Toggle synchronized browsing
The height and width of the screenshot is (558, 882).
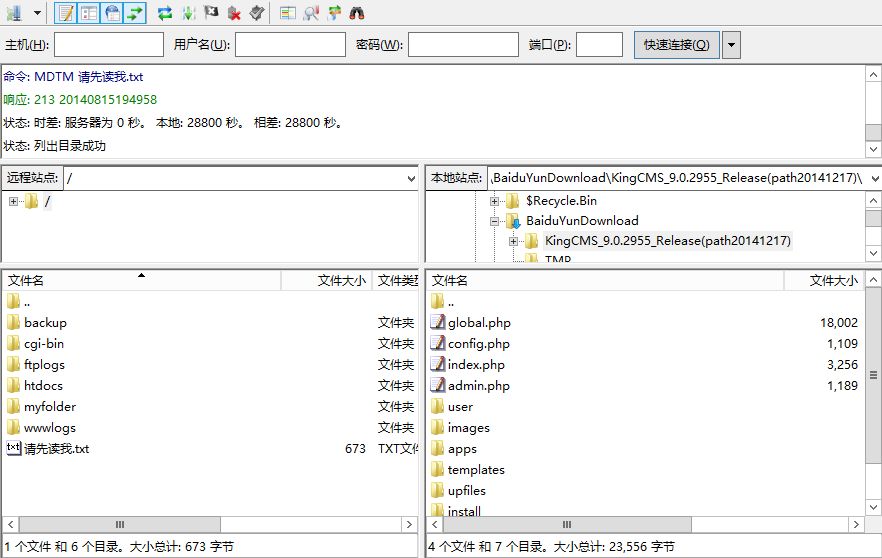pos(334,12)
